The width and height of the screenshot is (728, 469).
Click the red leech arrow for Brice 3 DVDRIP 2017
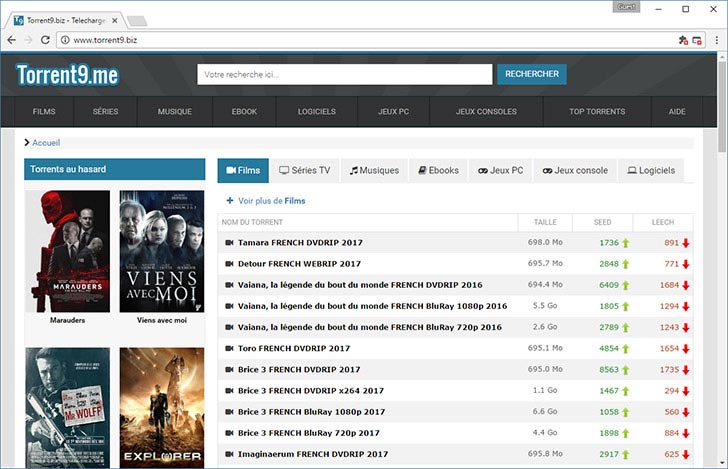686,370
